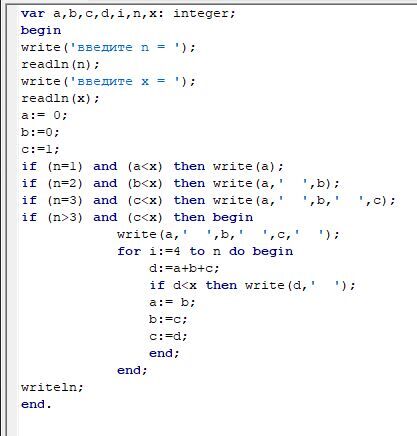The height and width of the screenshot is (436, 417).
Task: Click the c:=d; line inside the loop
Action: click(x=168, y=336)
